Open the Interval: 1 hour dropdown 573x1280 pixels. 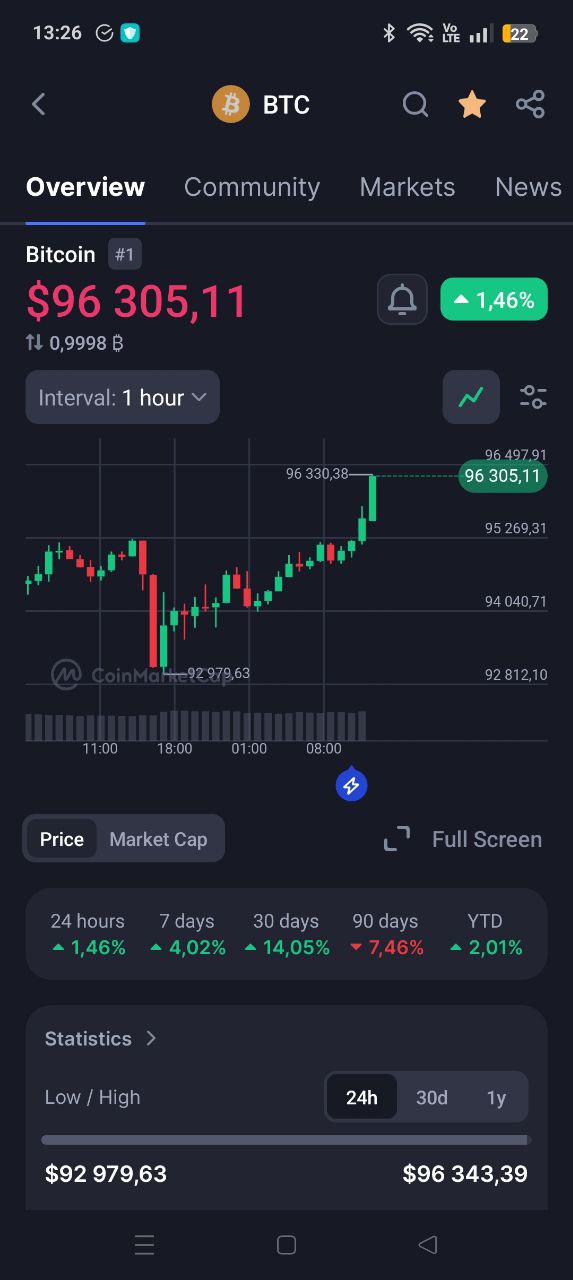122,397
